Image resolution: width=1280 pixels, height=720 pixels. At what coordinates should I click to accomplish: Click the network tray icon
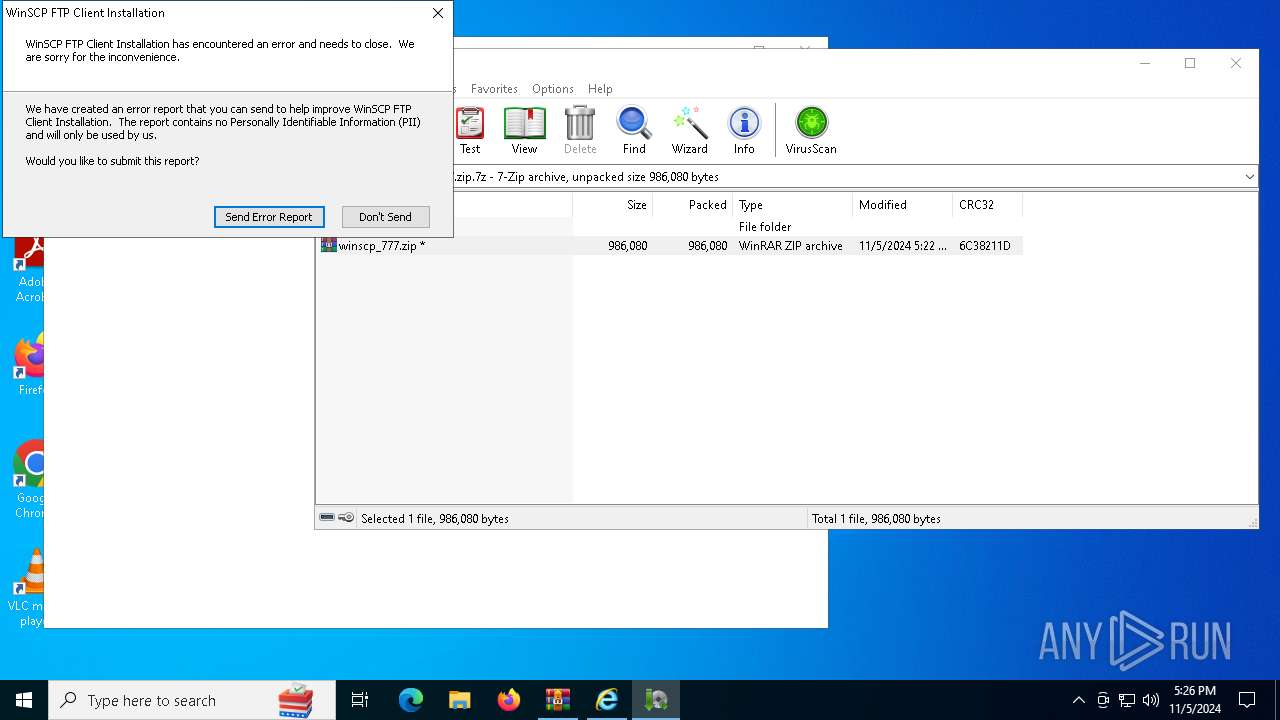pyautogui.click(x=1127, y=700)
